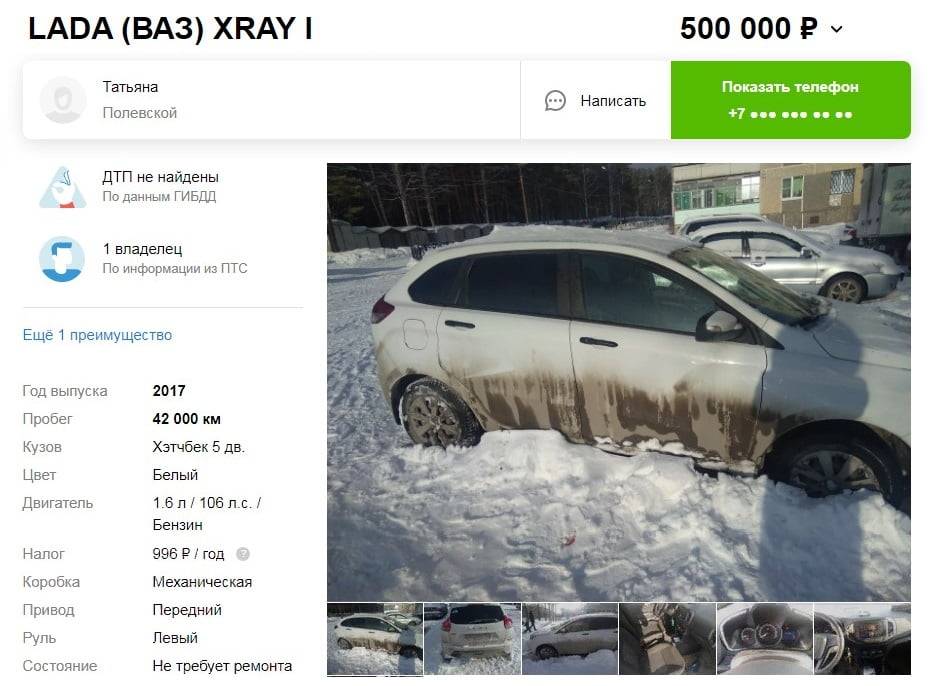The height and width of the screenshot is (686, 946).
Task: Click the LADA (ВАЗ) XRAY I title
Action: coord(171,28)
